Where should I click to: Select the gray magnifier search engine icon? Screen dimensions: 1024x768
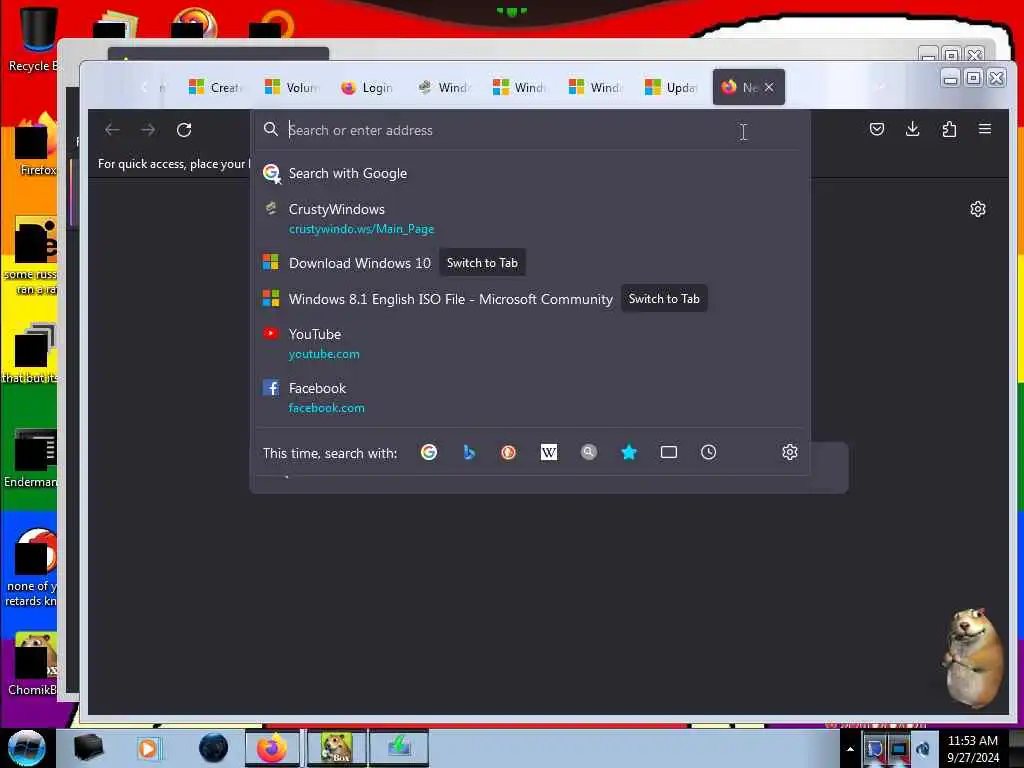[588, 452]
